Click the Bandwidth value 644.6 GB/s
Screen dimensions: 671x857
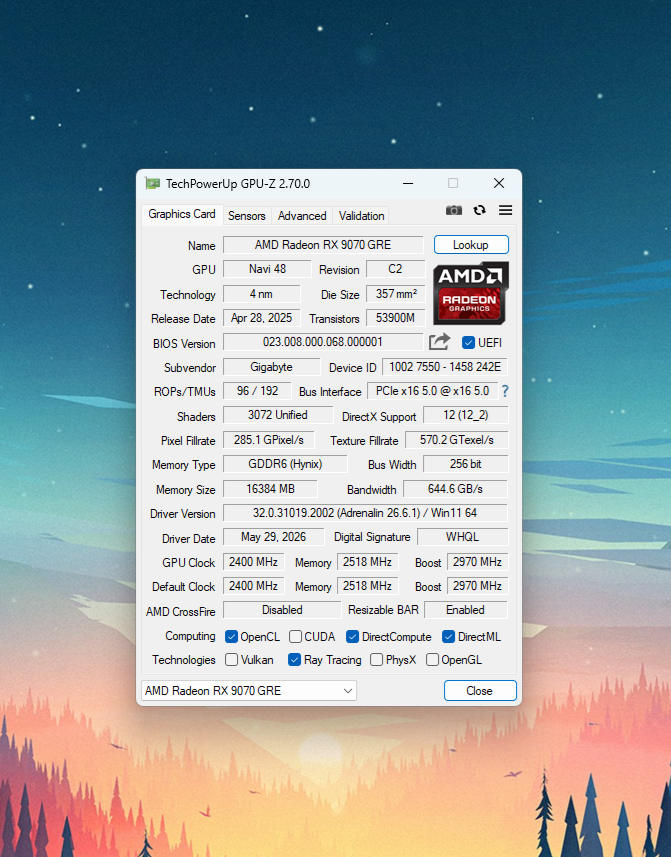tap(455, 489)
